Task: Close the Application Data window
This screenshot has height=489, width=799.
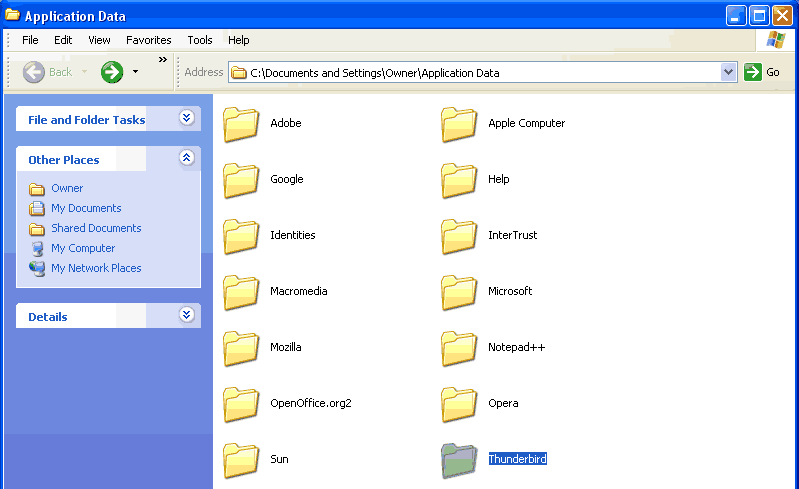Action: click(783, 15)
